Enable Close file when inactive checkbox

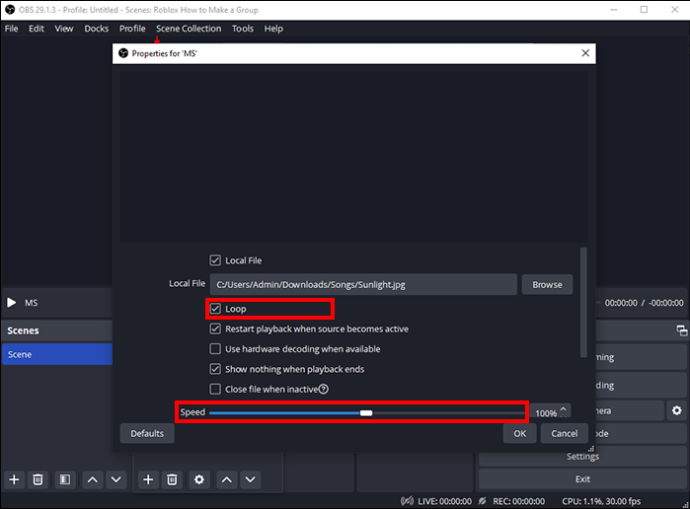(215, 389)
